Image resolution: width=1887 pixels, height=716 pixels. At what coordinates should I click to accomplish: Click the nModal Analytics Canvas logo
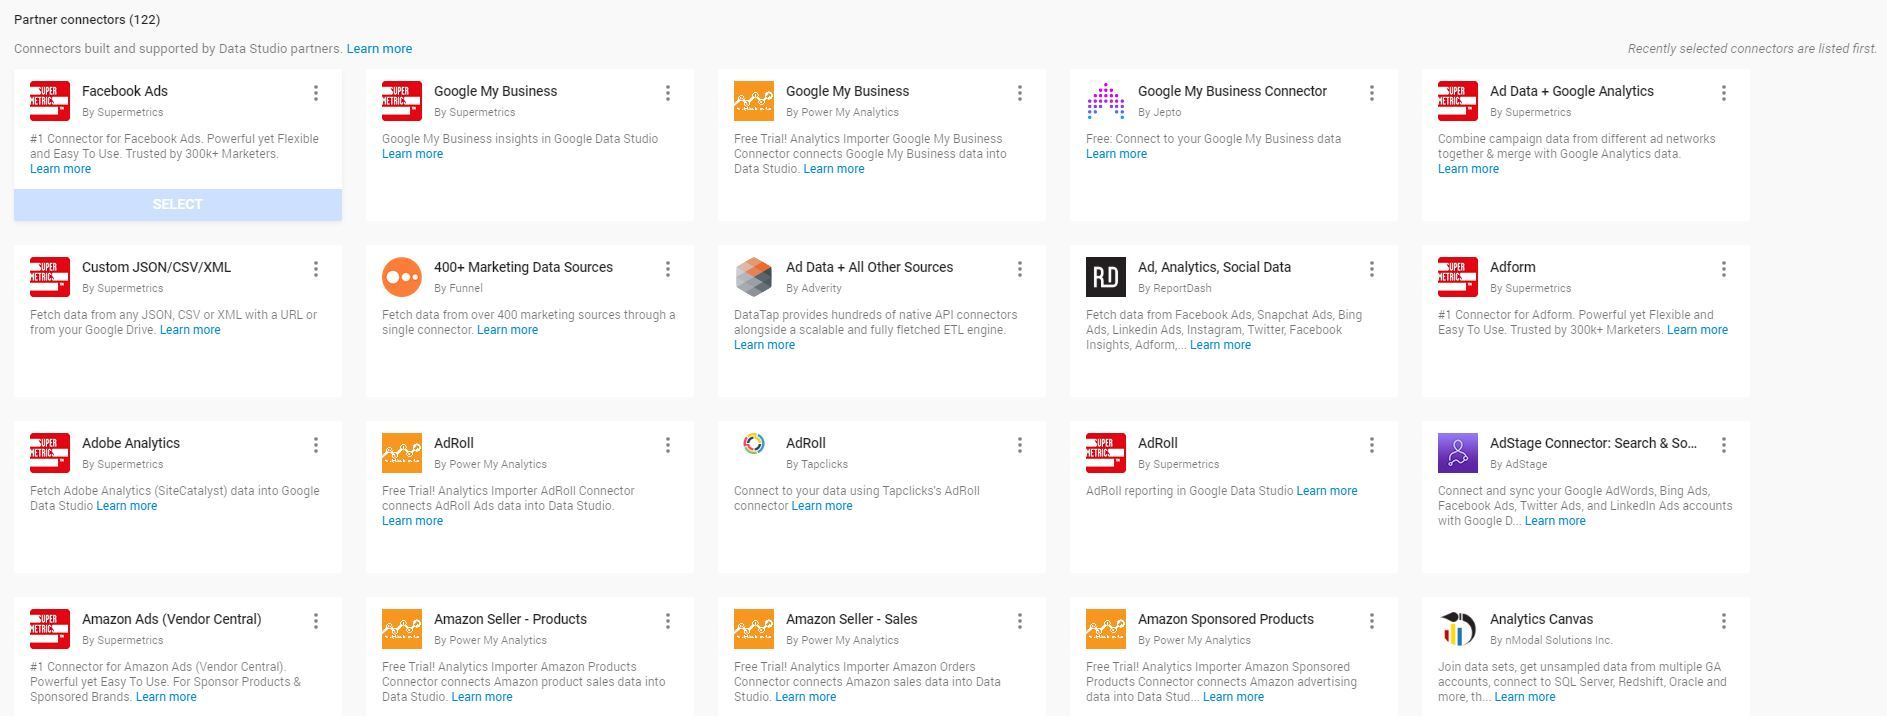[1458, 629]
